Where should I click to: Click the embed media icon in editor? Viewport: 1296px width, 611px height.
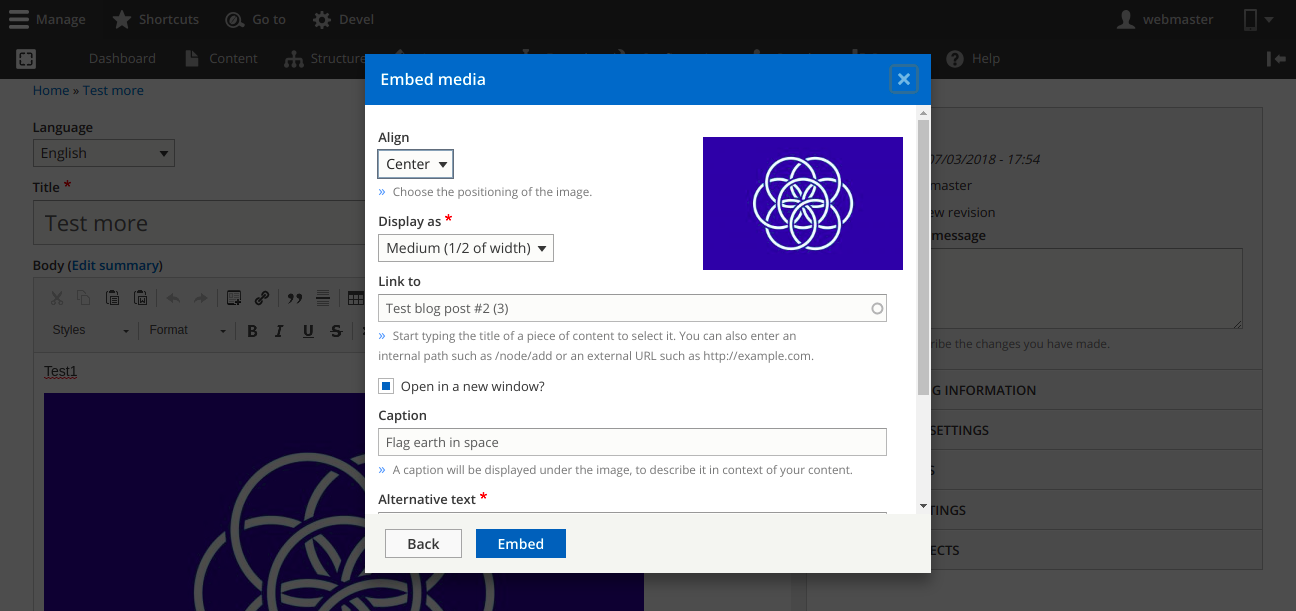234,298
